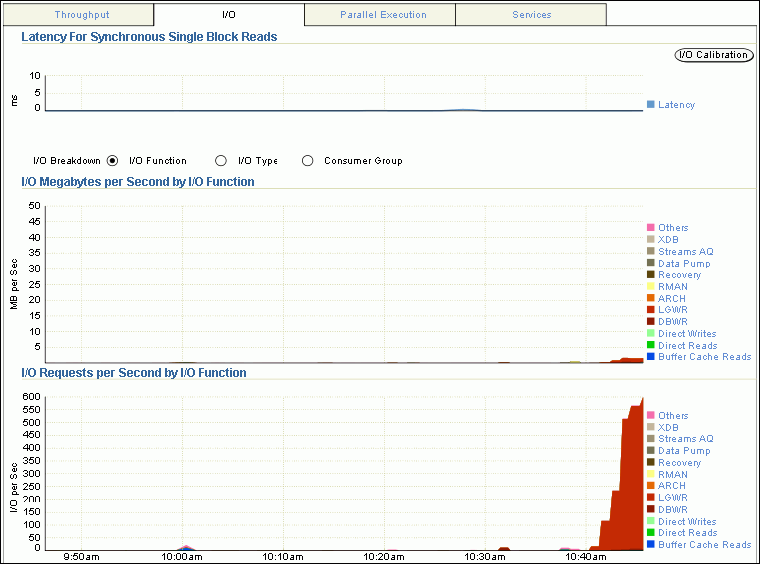Open ARCH link in Megabytes chart legend
The height and width of the screenshot is (564, 760).
[x=671, y=298]
